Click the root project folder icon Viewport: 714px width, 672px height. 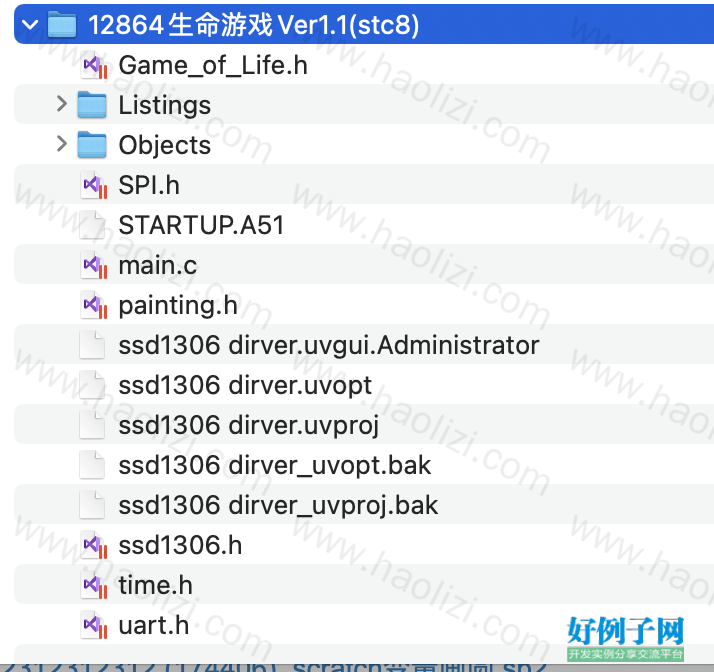point(61,25)
